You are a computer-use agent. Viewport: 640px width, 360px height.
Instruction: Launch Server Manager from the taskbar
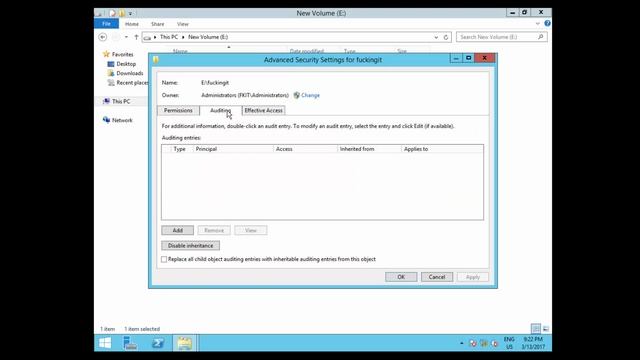131,343
